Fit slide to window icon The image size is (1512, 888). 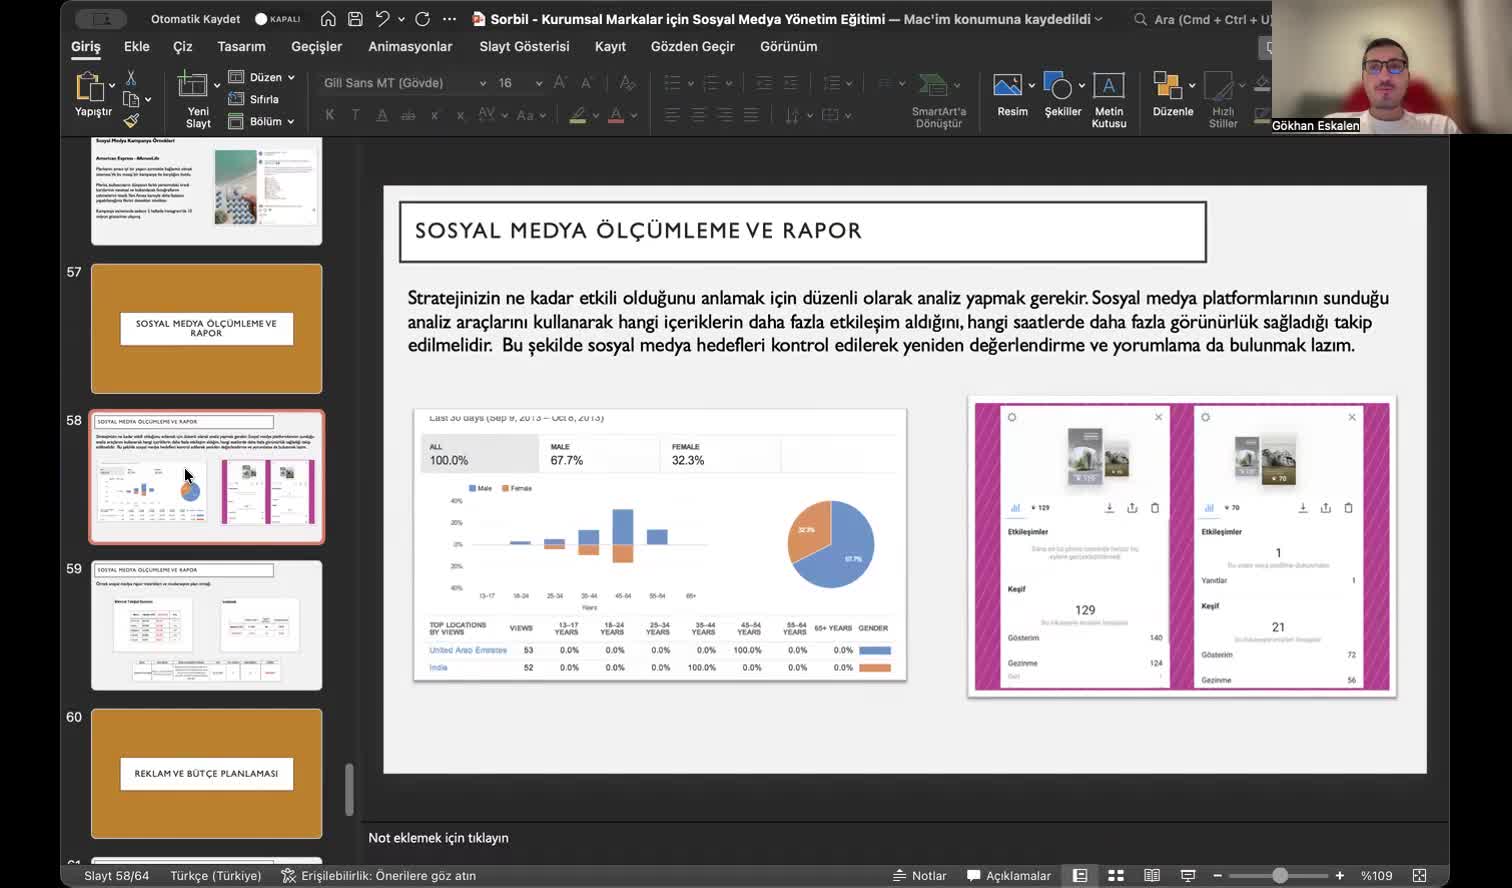tap(1419, 875)
